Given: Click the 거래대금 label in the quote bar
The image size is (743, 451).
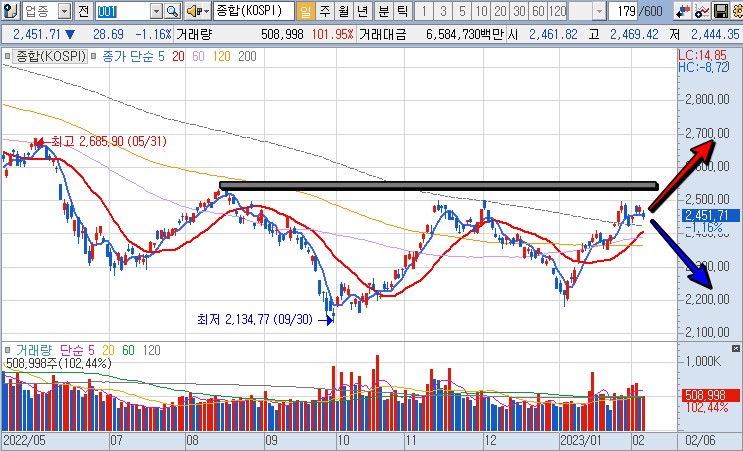Looking at the screenshot, I should pyautogui.click(x=382, y=34).
